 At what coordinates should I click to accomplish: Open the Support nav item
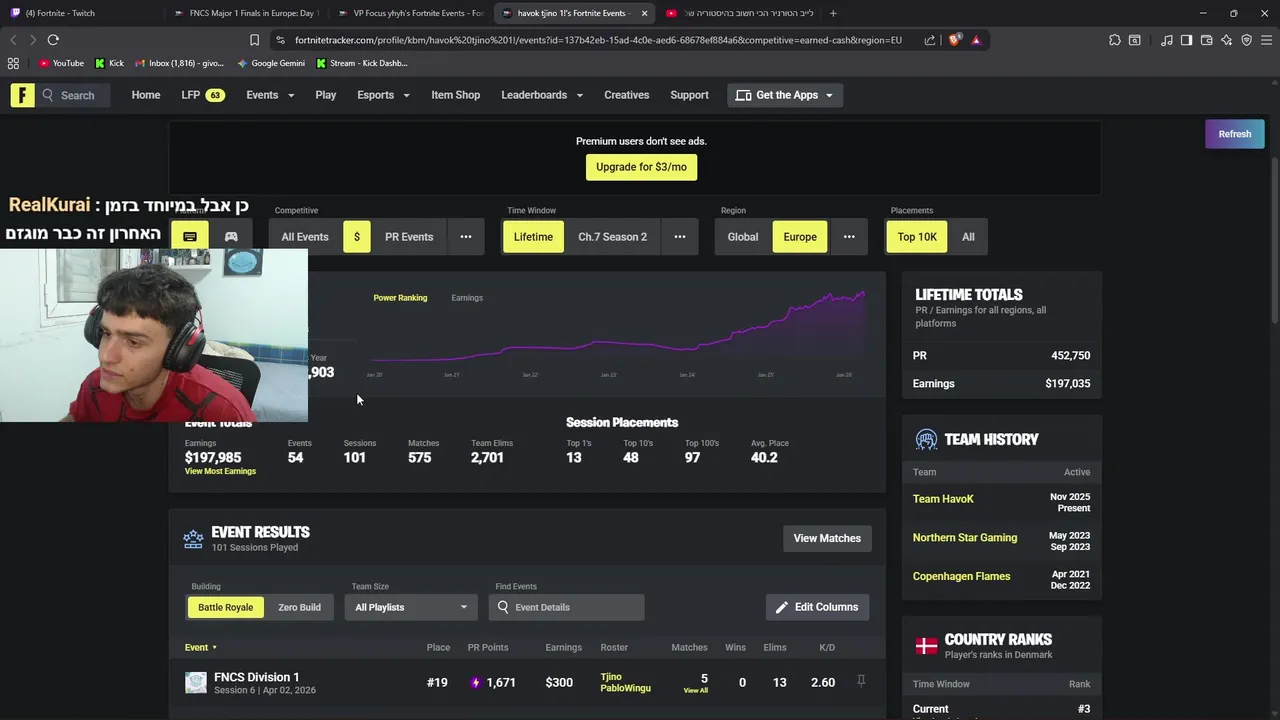tap(689, 95)
